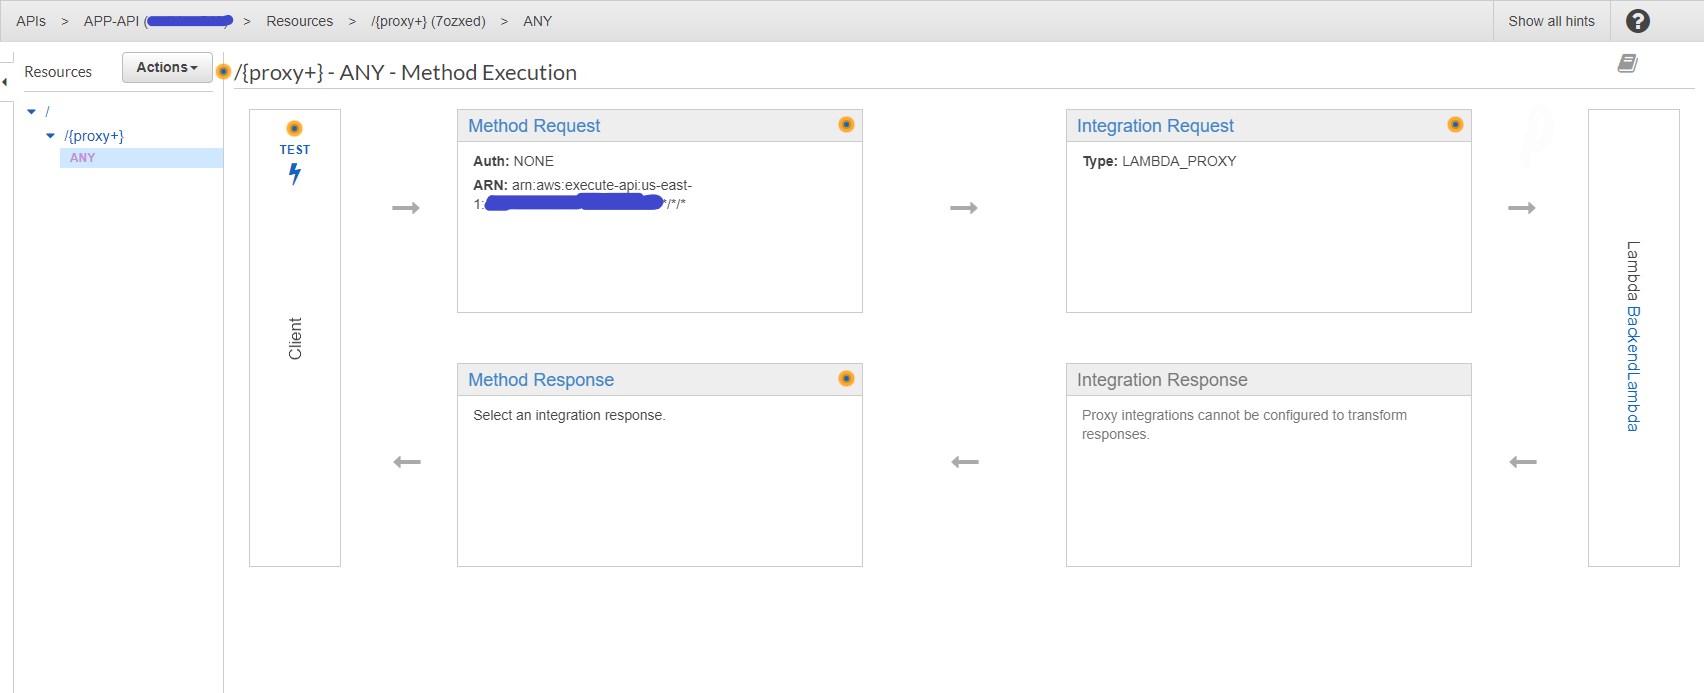Viewport: 1704px width, 693px height.
Task: Click the vertical Client label
Action: [295, 338]
